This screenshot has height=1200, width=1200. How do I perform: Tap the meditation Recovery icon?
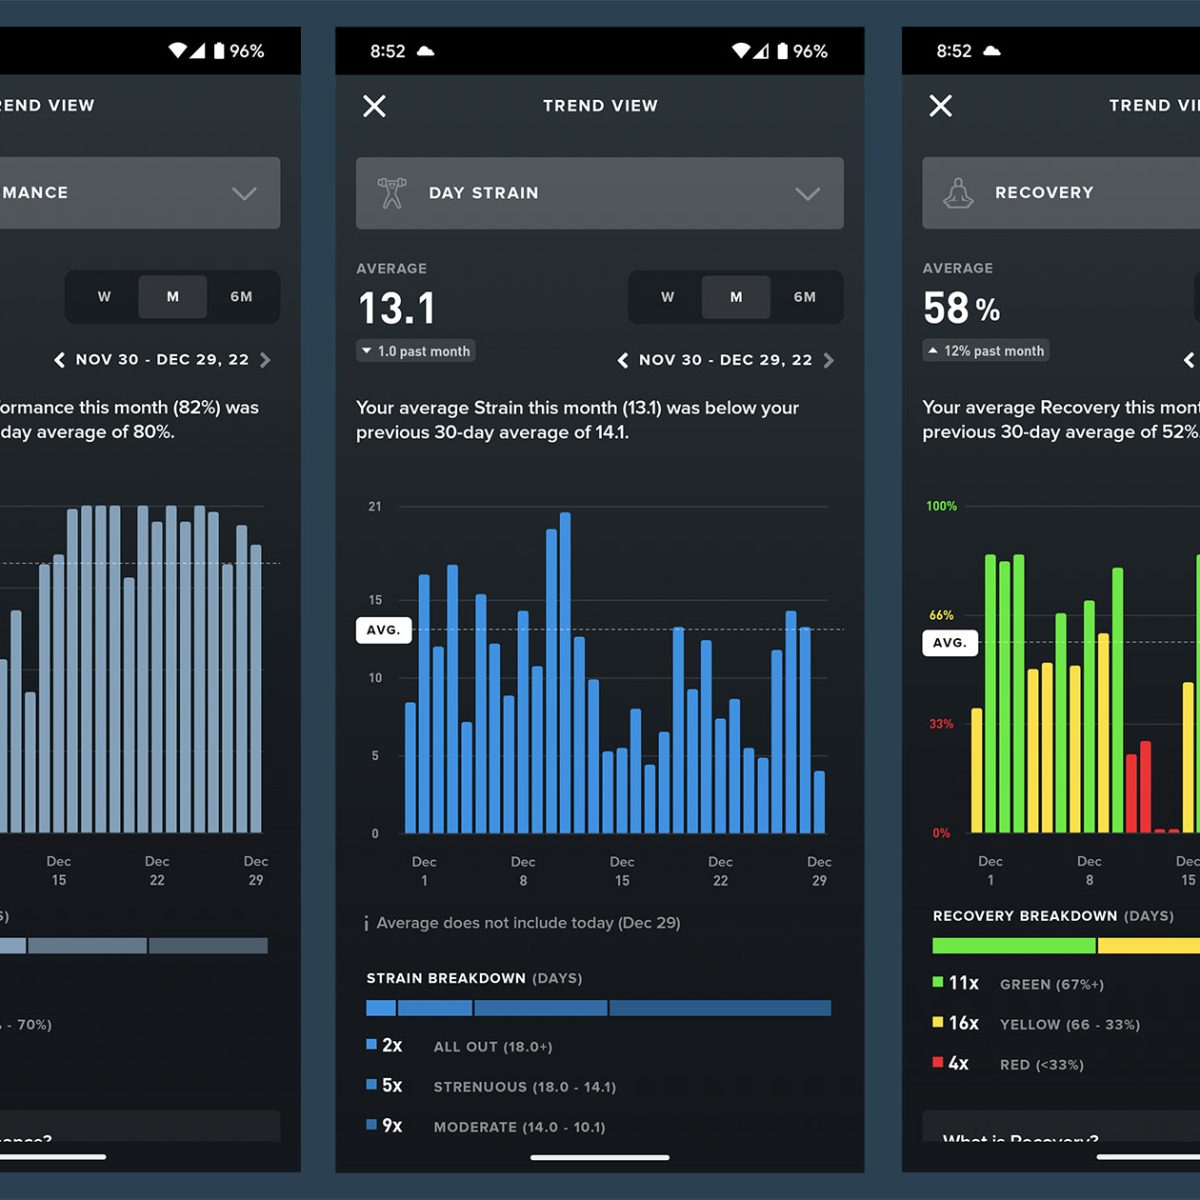point(958,193)
